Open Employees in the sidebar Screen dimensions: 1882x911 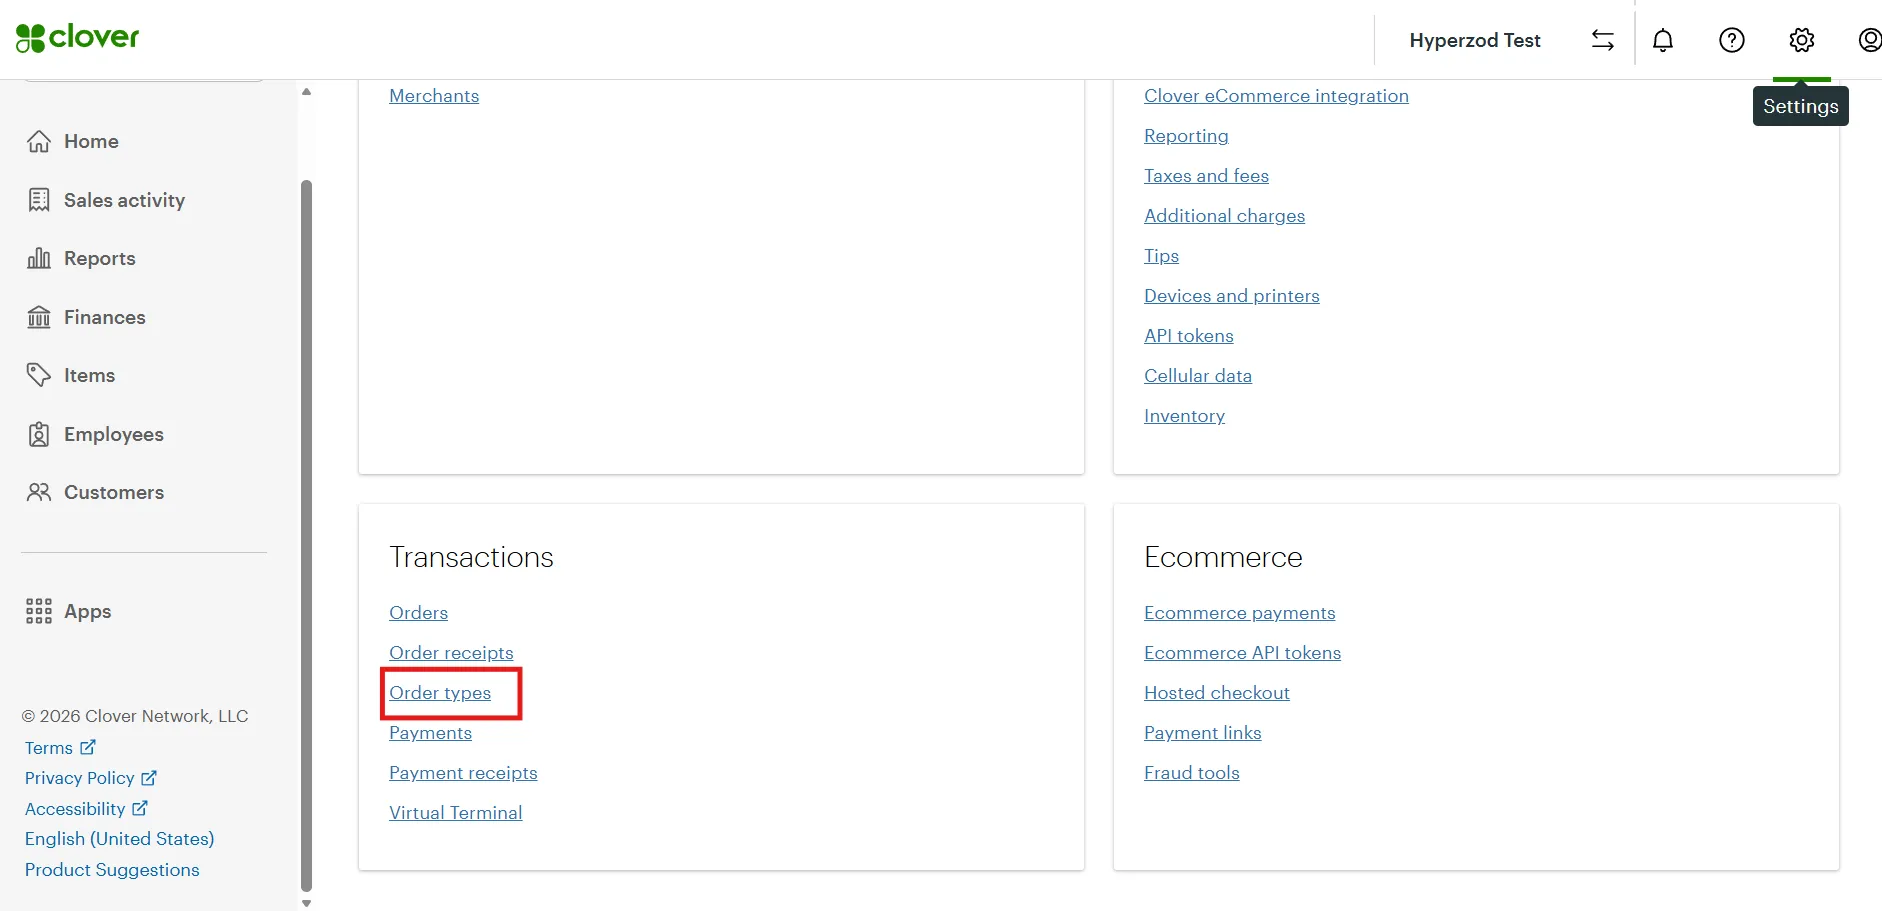(x=95, y=434)
